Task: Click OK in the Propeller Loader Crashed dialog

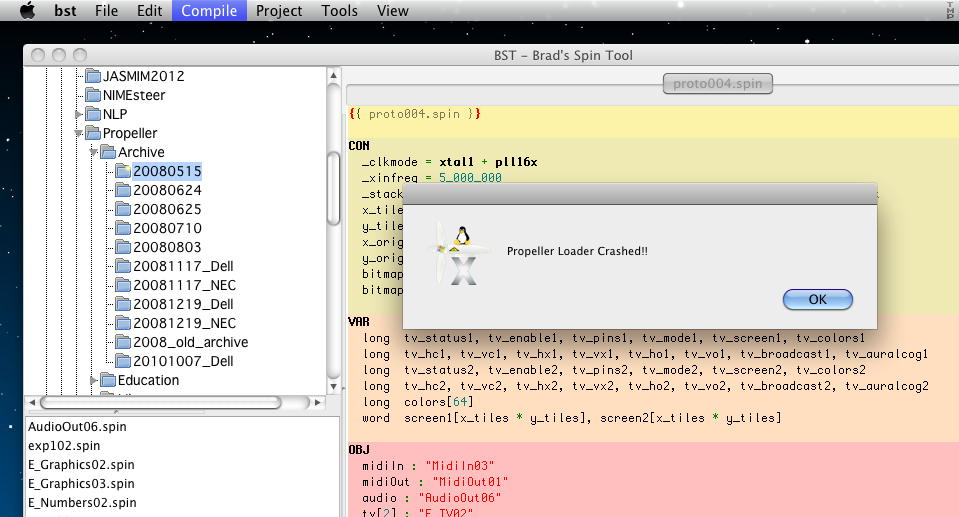Action: (817, 299)
